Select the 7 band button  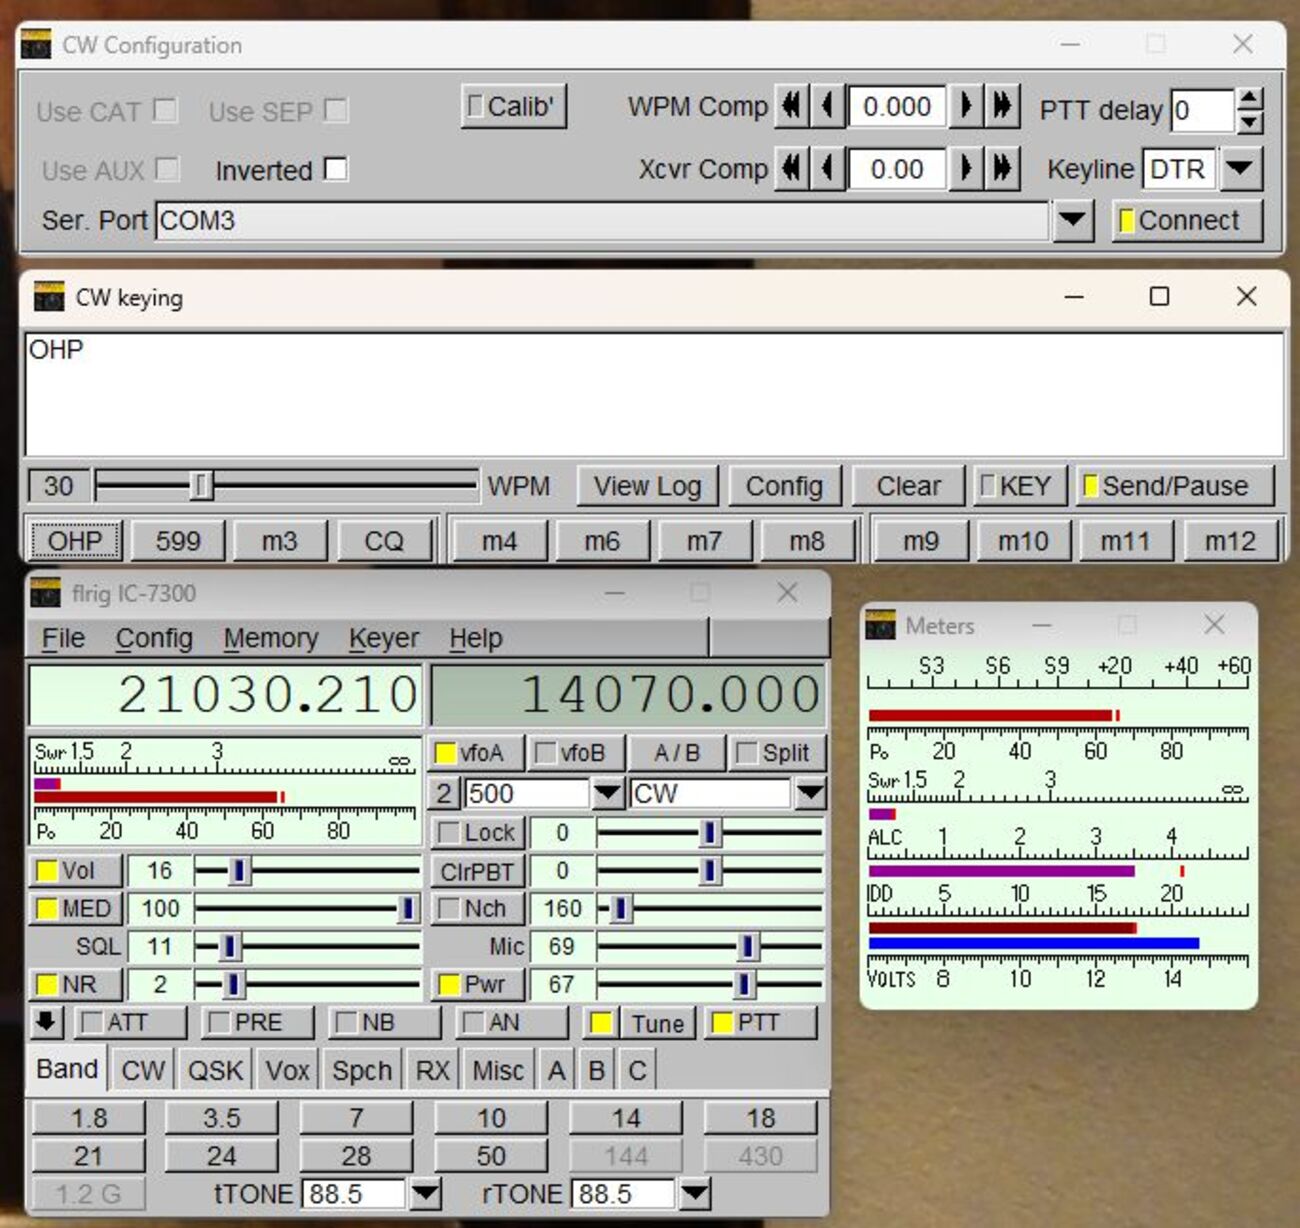point(356,1117)
